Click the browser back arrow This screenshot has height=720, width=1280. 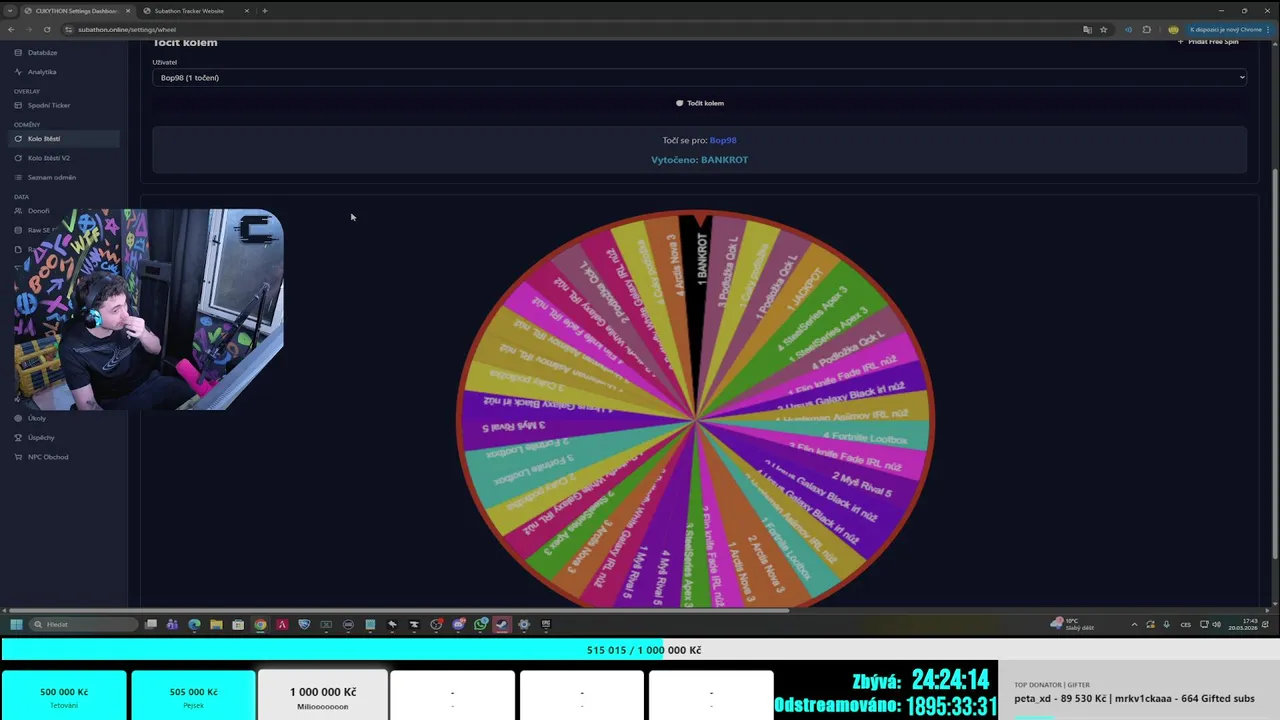pos(11,29)
